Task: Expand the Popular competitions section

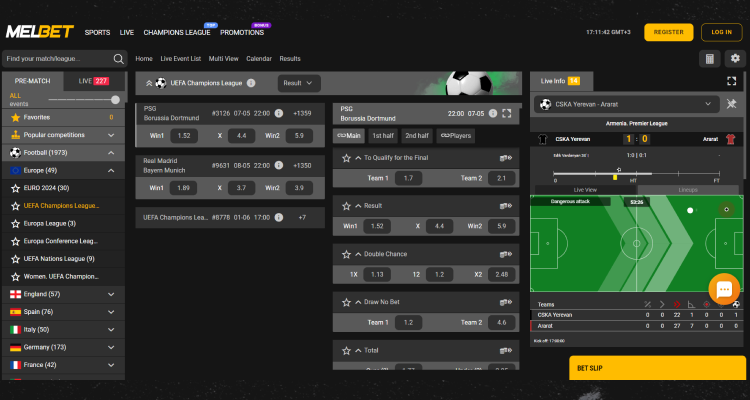Action: pos(111,135)
